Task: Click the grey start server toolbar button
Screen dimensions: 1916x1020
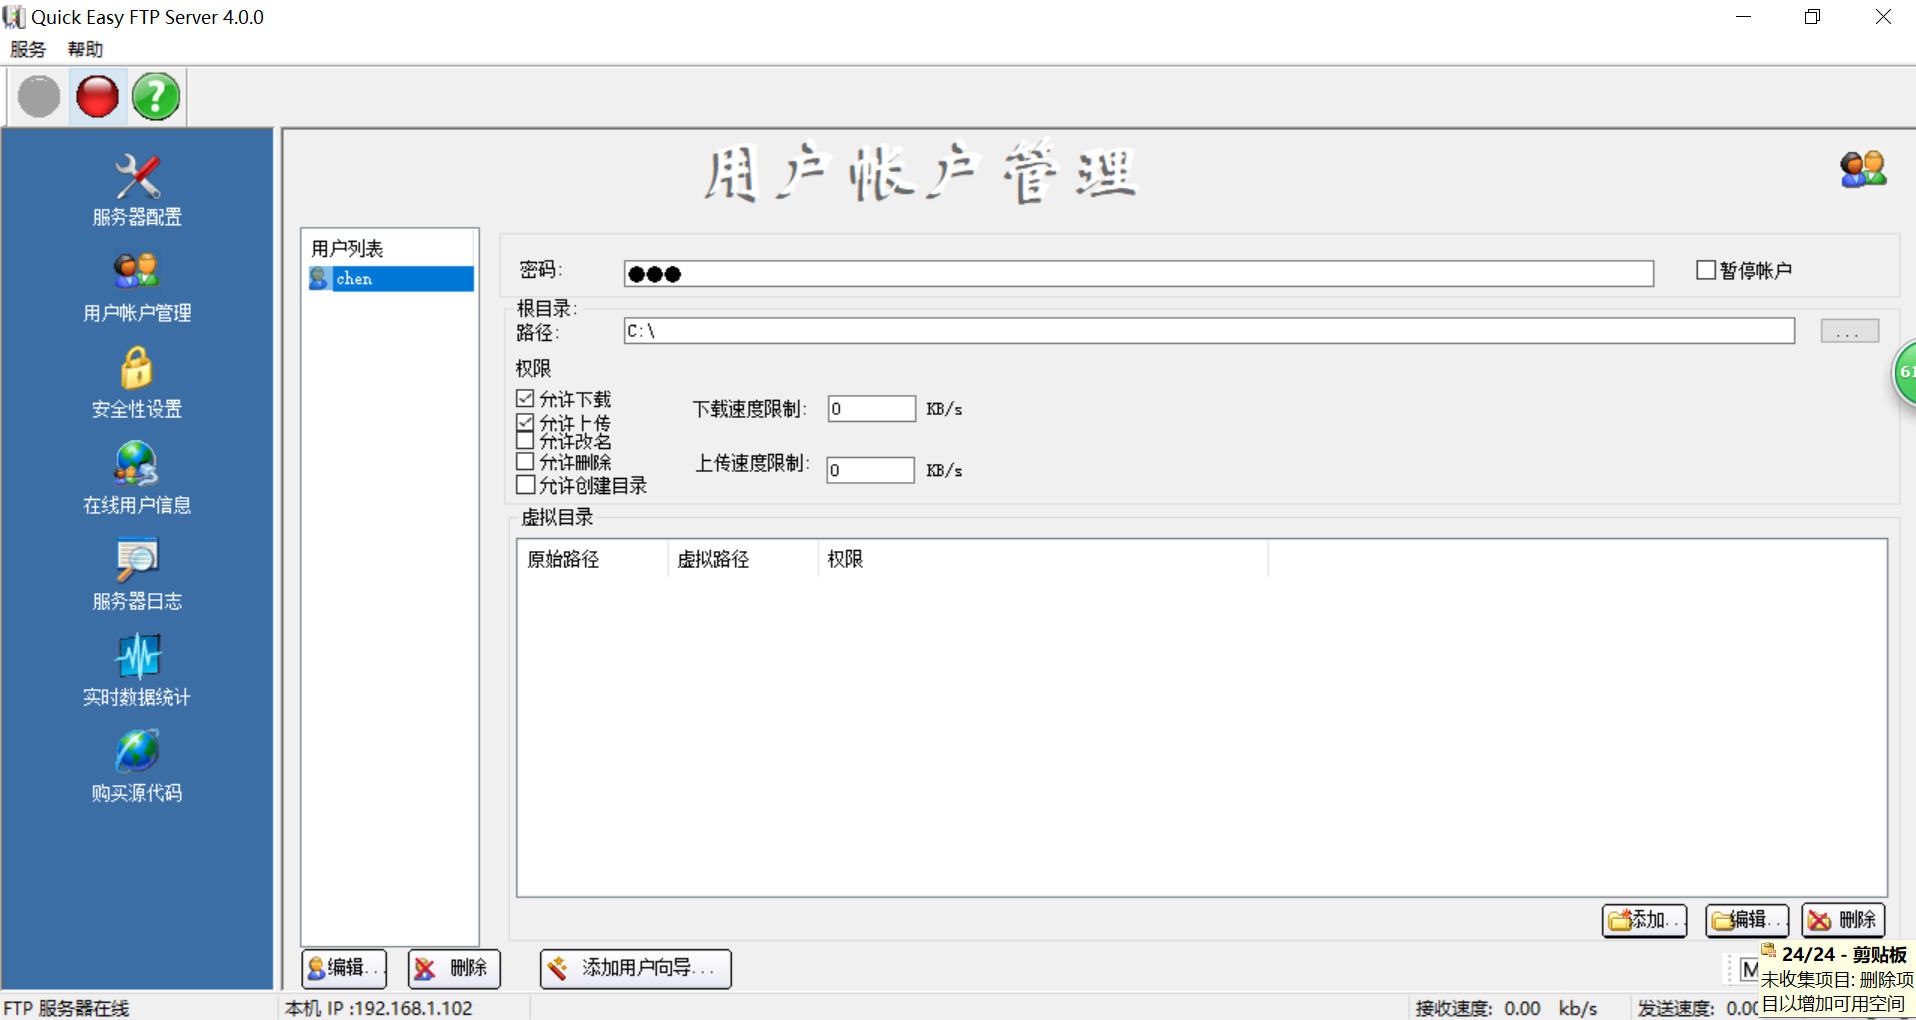Action: pos(39,97)
